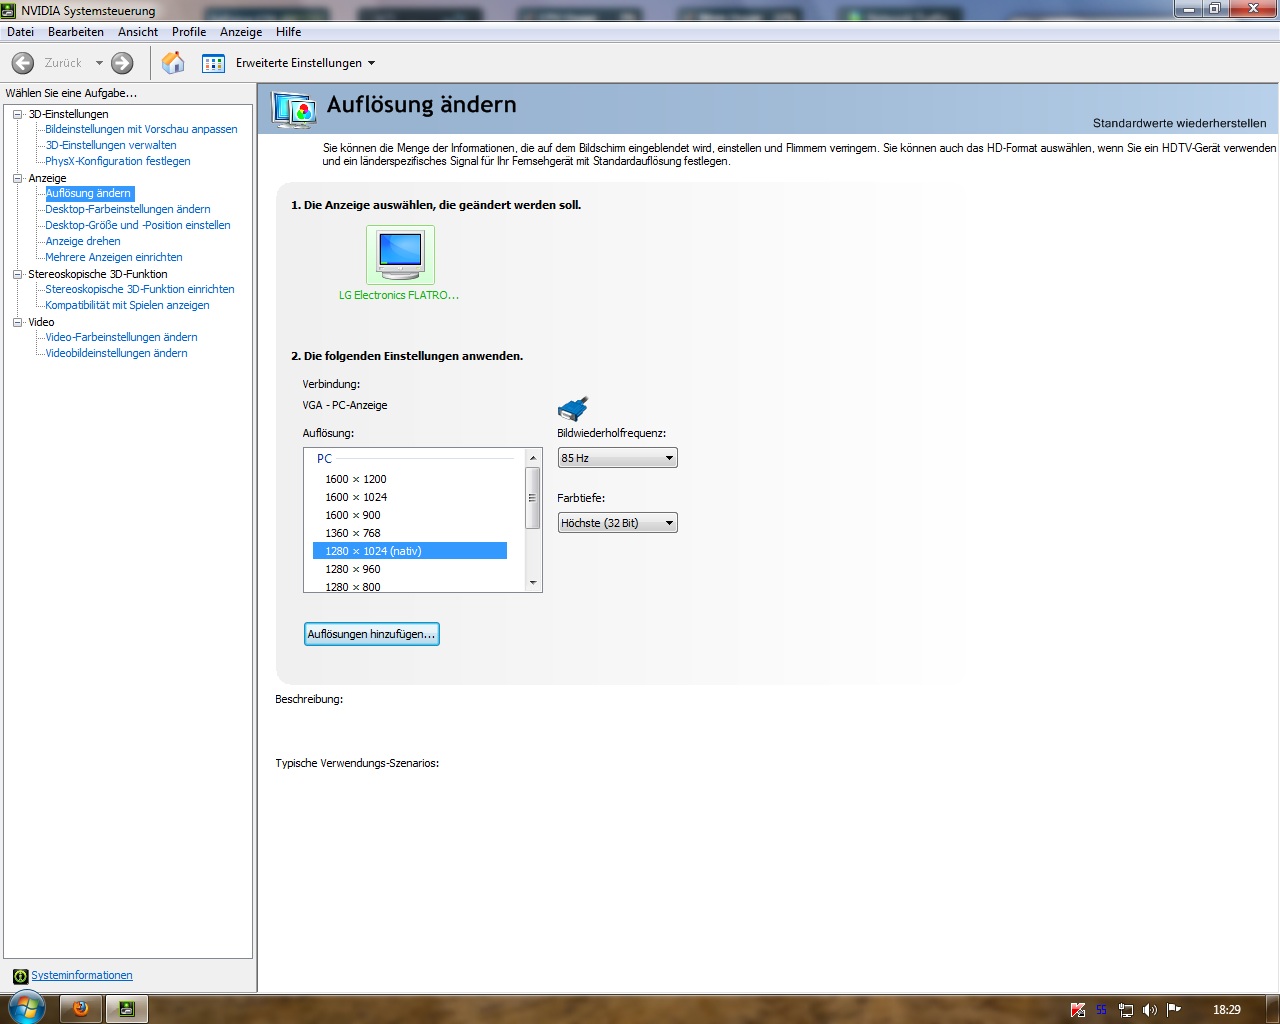
Task: Select resolution 1600 × 1024
Action: [x=410, y=497]
